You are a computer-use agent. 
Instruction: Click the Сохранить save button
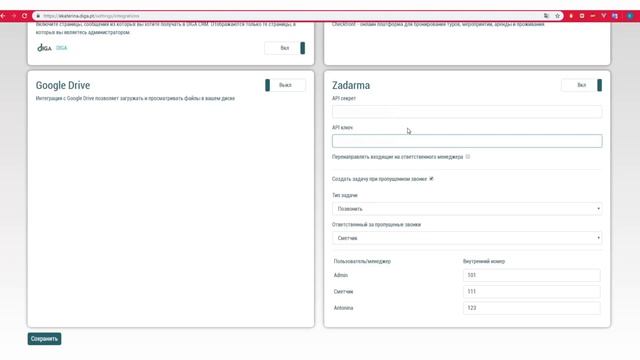tap(44, 339)
